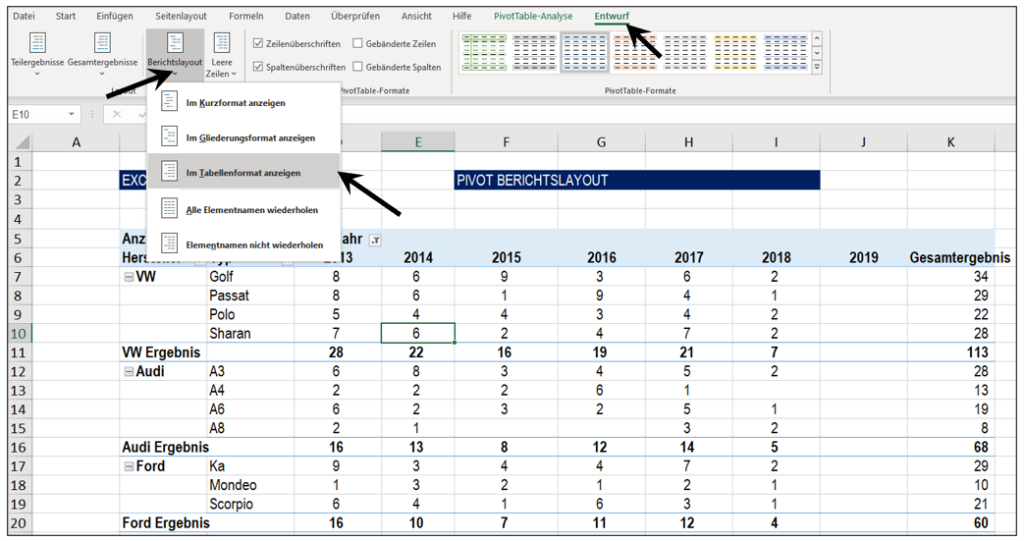This screenshot has height=541, width=1024.
Task: Click the Name Box showing E10
Action: [x=37, y=114]
